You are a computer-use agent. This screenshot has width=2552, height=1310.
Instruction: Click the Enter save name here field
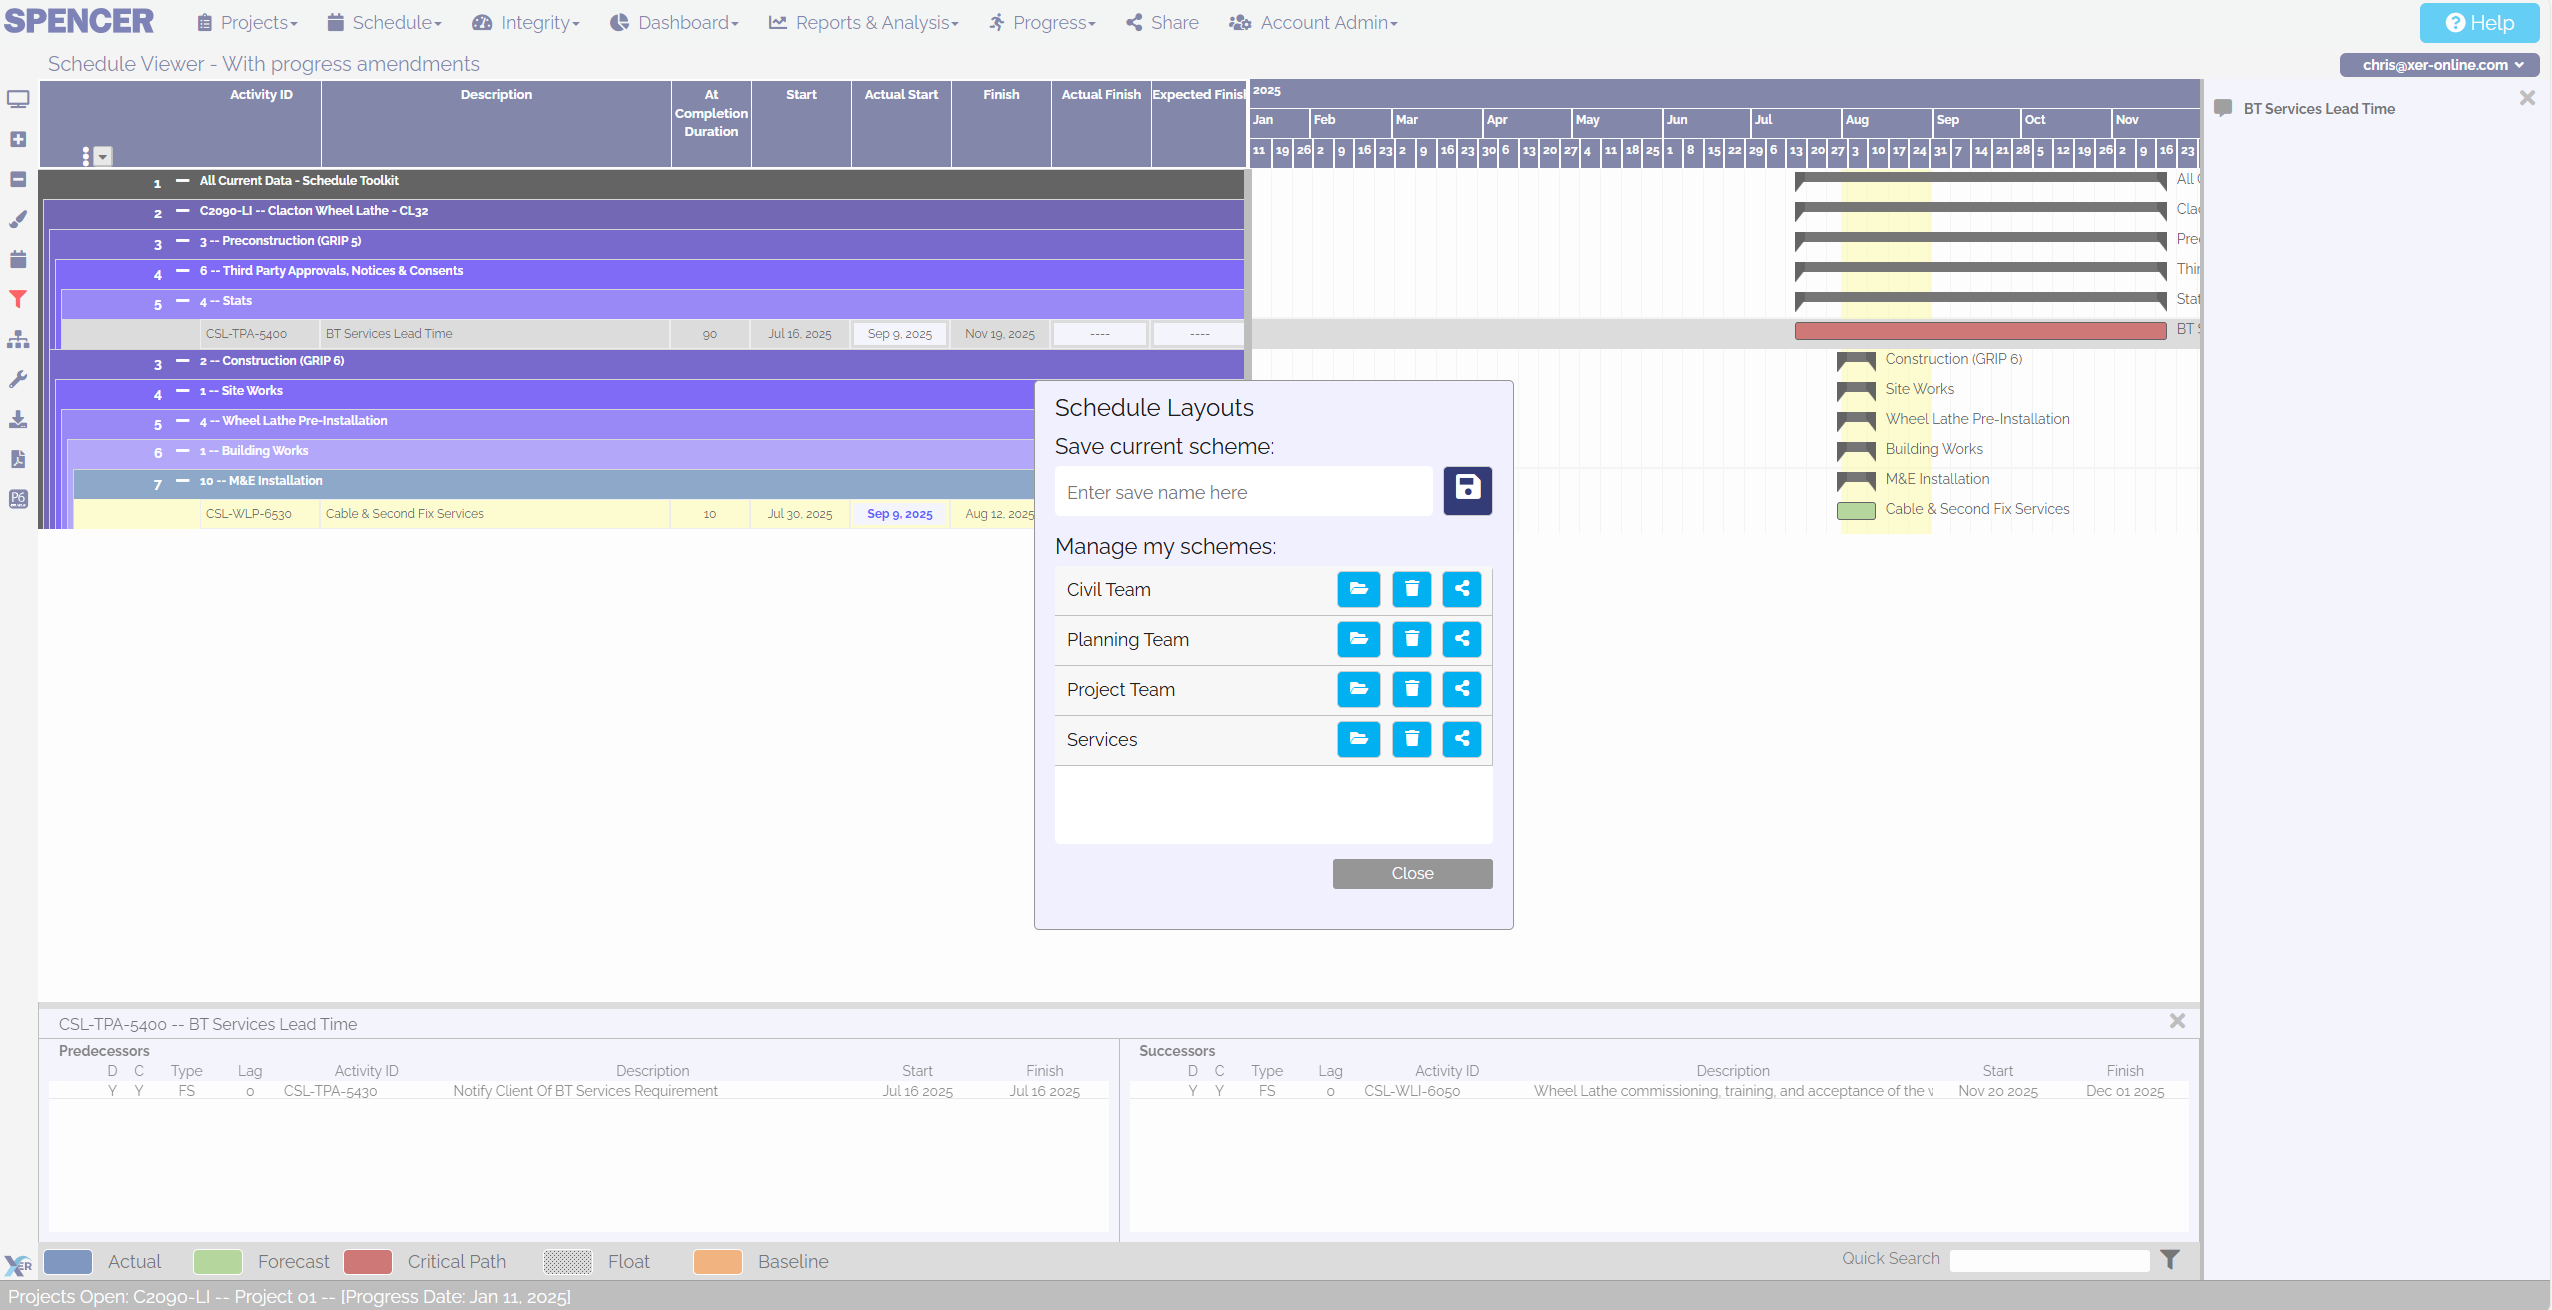tap(1242, 491)
